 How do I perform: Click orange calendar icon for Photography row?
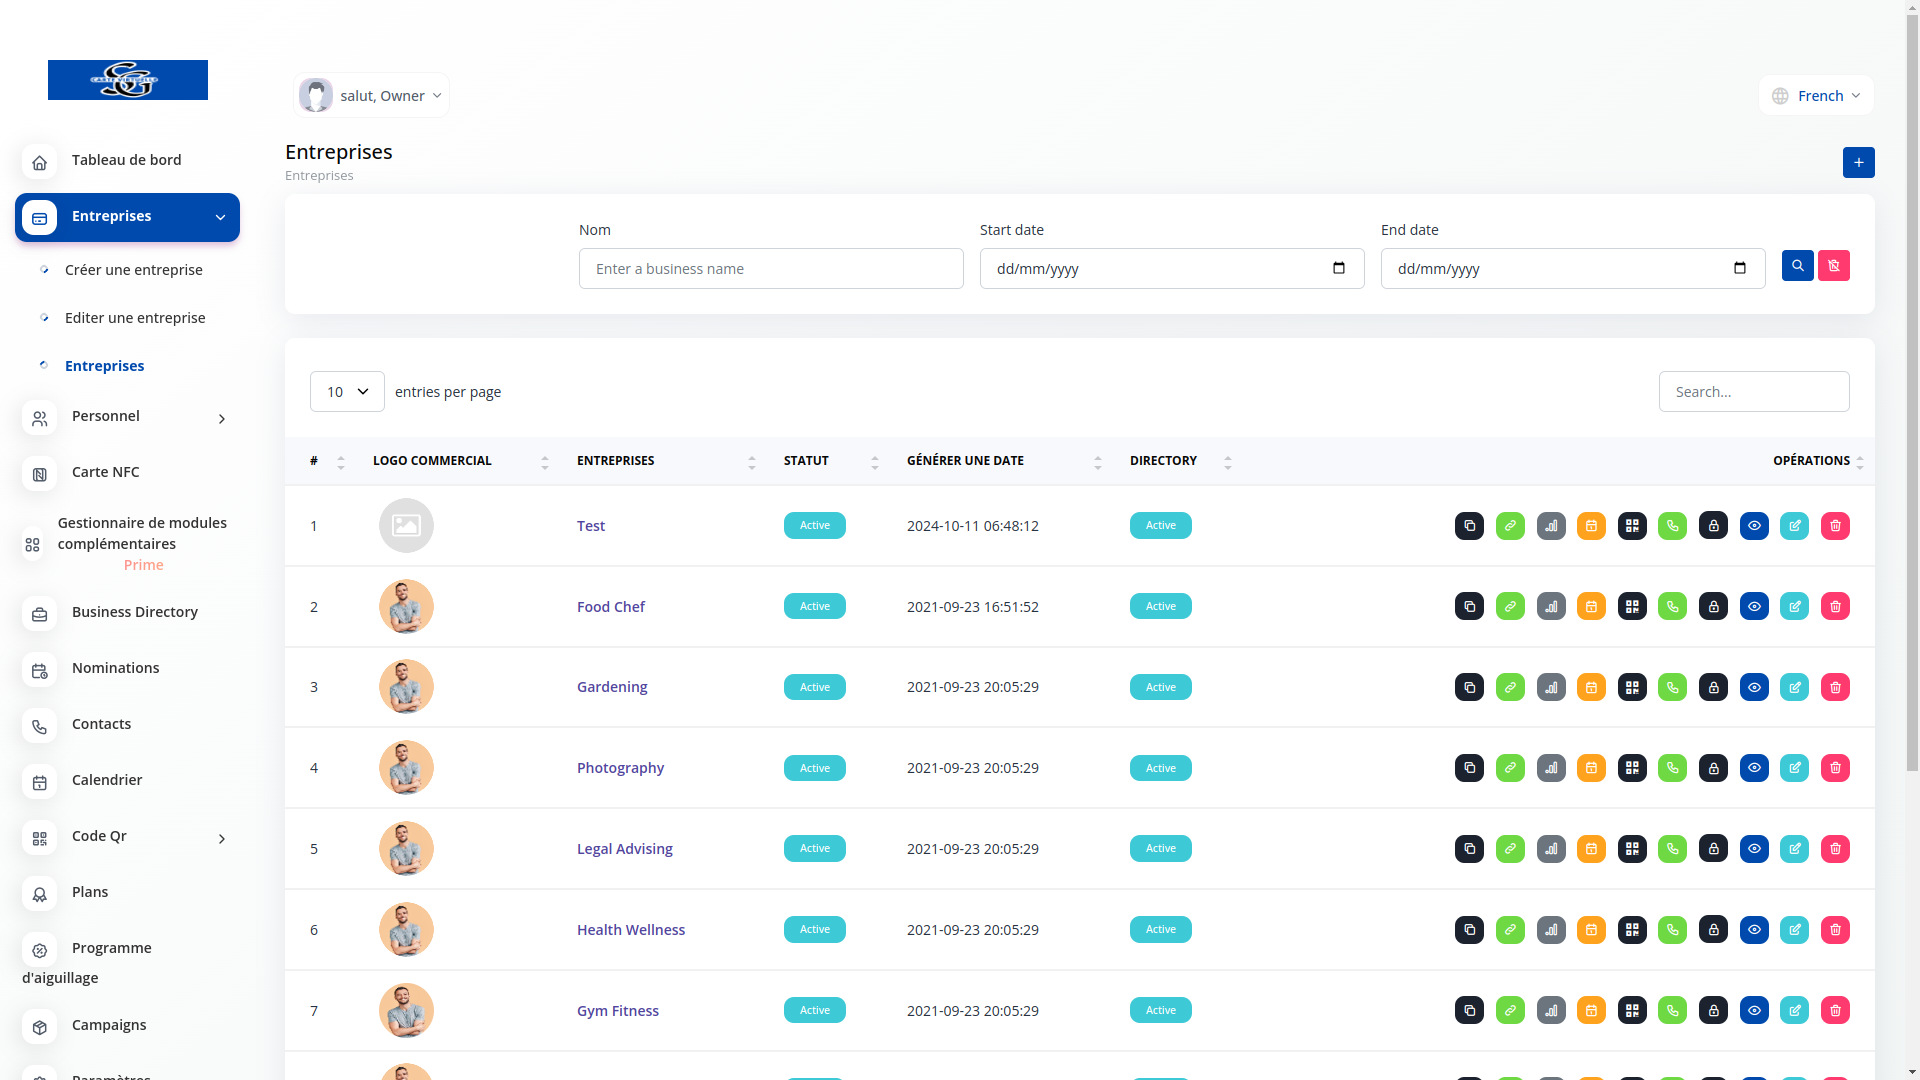tap(1591, 768)
